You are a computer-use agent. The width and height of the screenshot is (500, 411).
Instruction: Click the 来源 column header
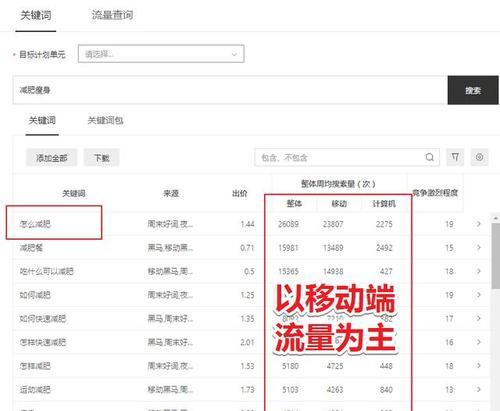click(x=171, y=193)
